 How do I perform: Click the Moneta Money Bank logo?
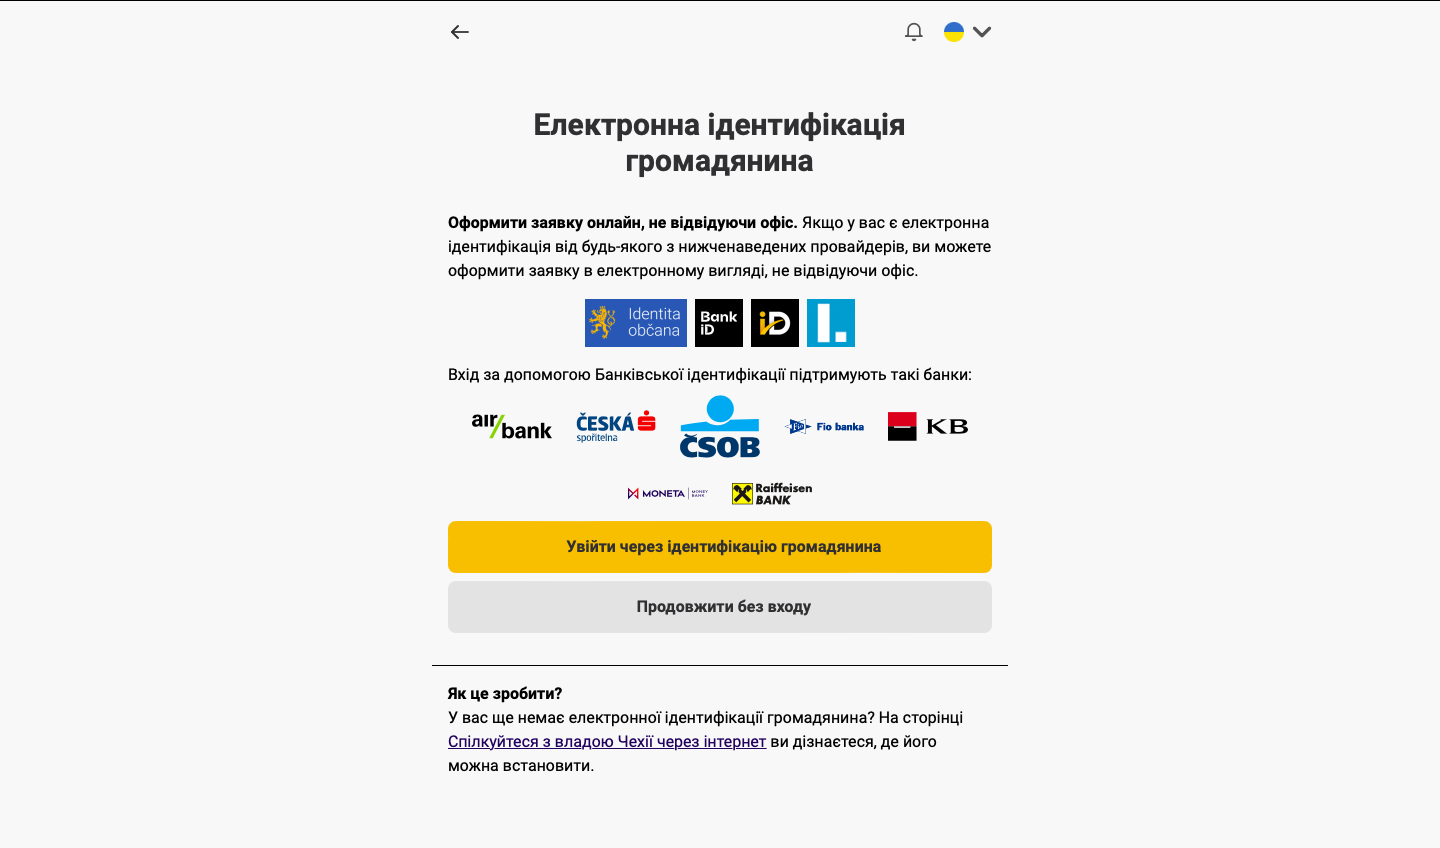click(x=668, y=493)
